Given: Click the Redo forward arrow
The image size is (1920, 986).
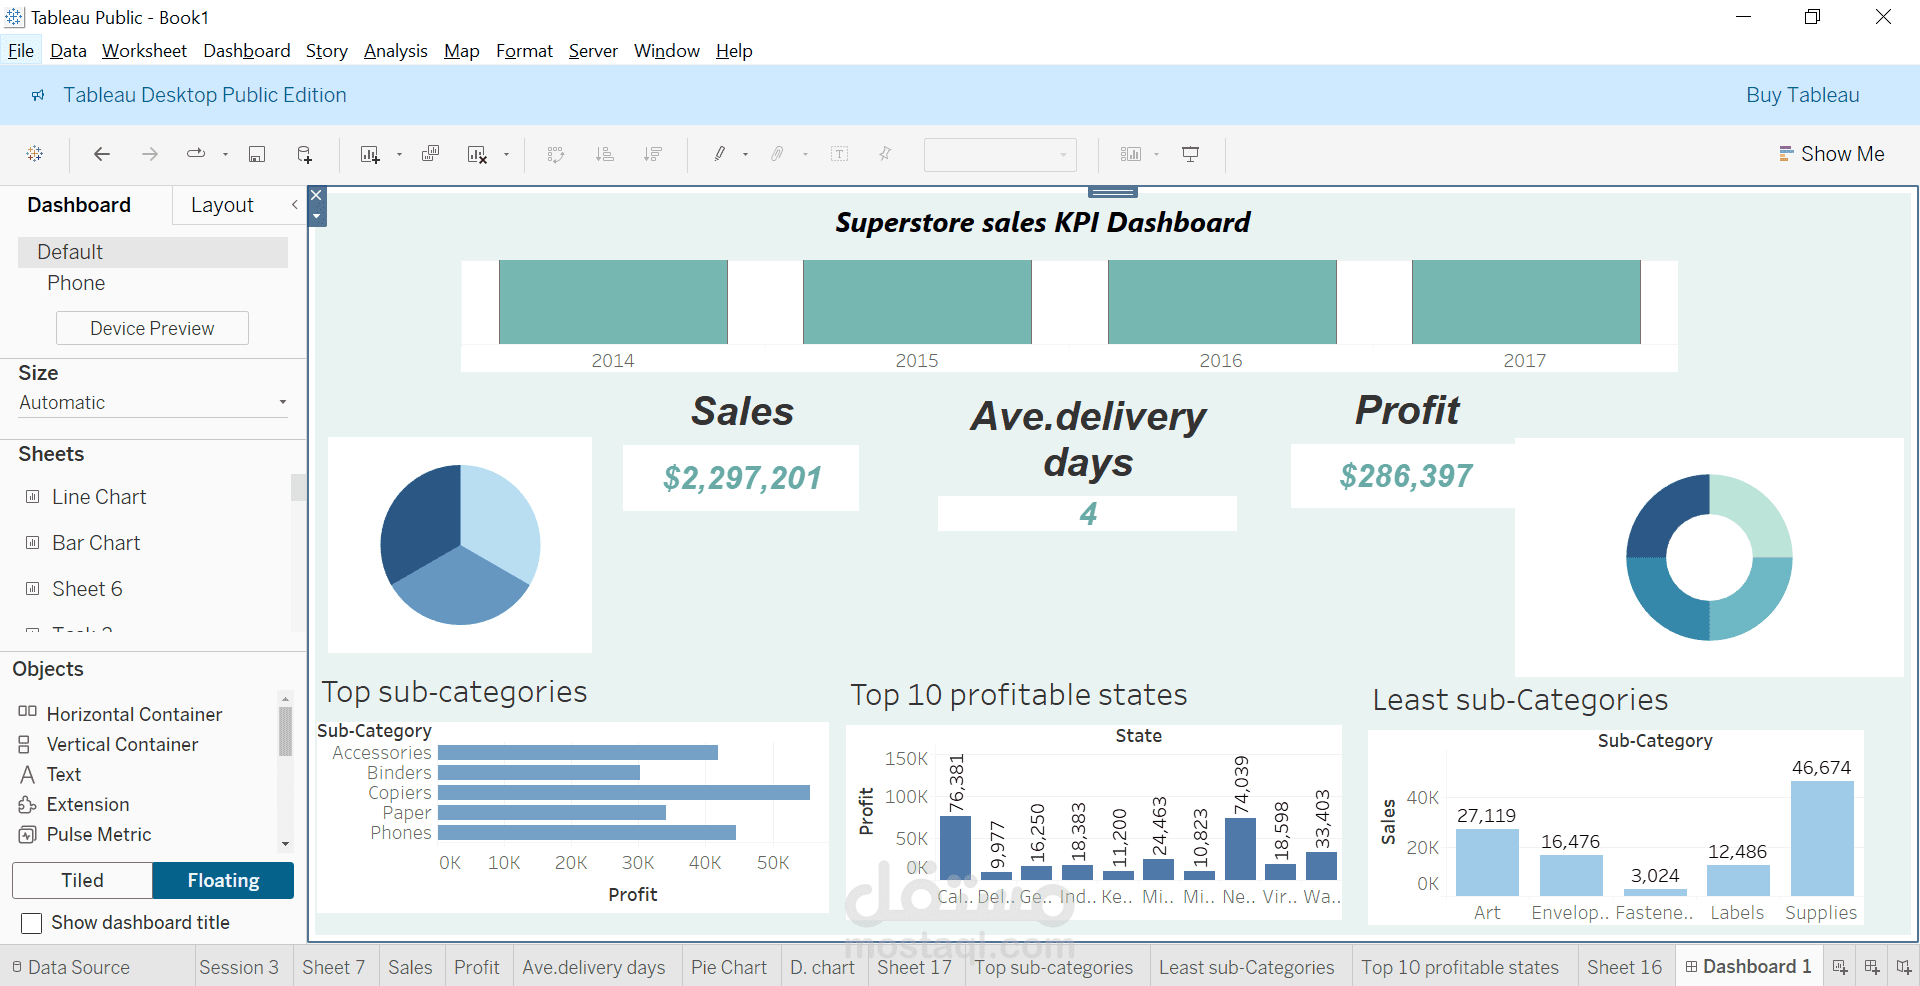Looking at the screenshot, I should pyautogui.click(x=150, y=154).
